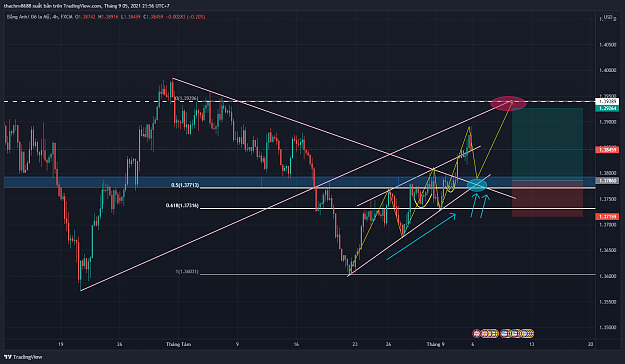Select the 0.618(1.37316) Fibonacci level label
625x364 pixels.
tap(182, 206)
